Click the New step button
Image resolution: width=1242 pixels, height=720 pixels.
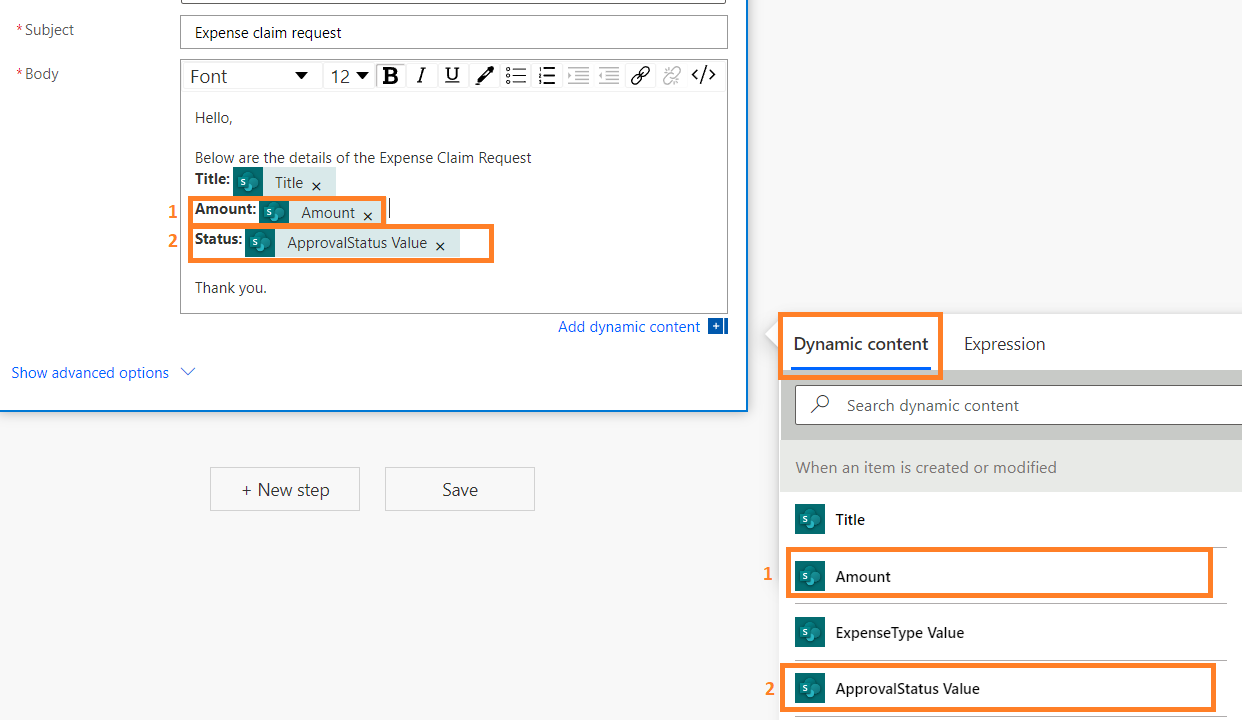tap(285, 490)
